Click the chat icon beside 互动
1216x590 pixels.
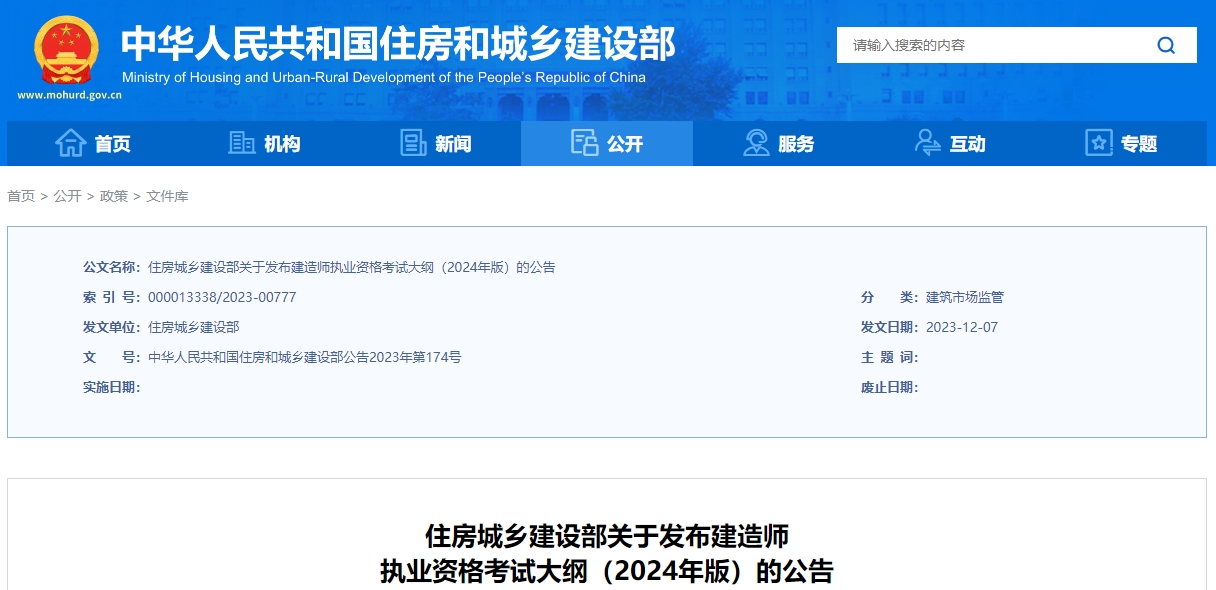(927, 143)
